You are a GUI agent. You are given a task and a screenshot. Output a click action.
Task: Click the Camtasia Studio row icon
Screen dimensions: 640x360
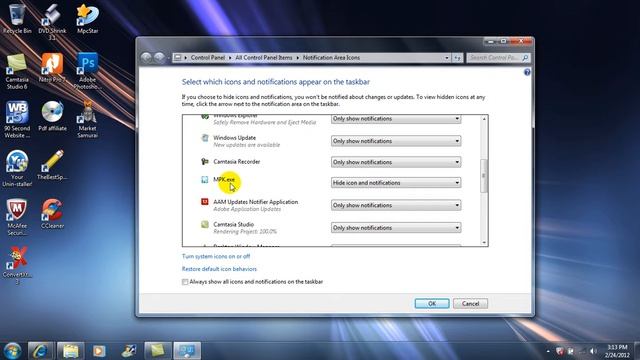(205, 224)
